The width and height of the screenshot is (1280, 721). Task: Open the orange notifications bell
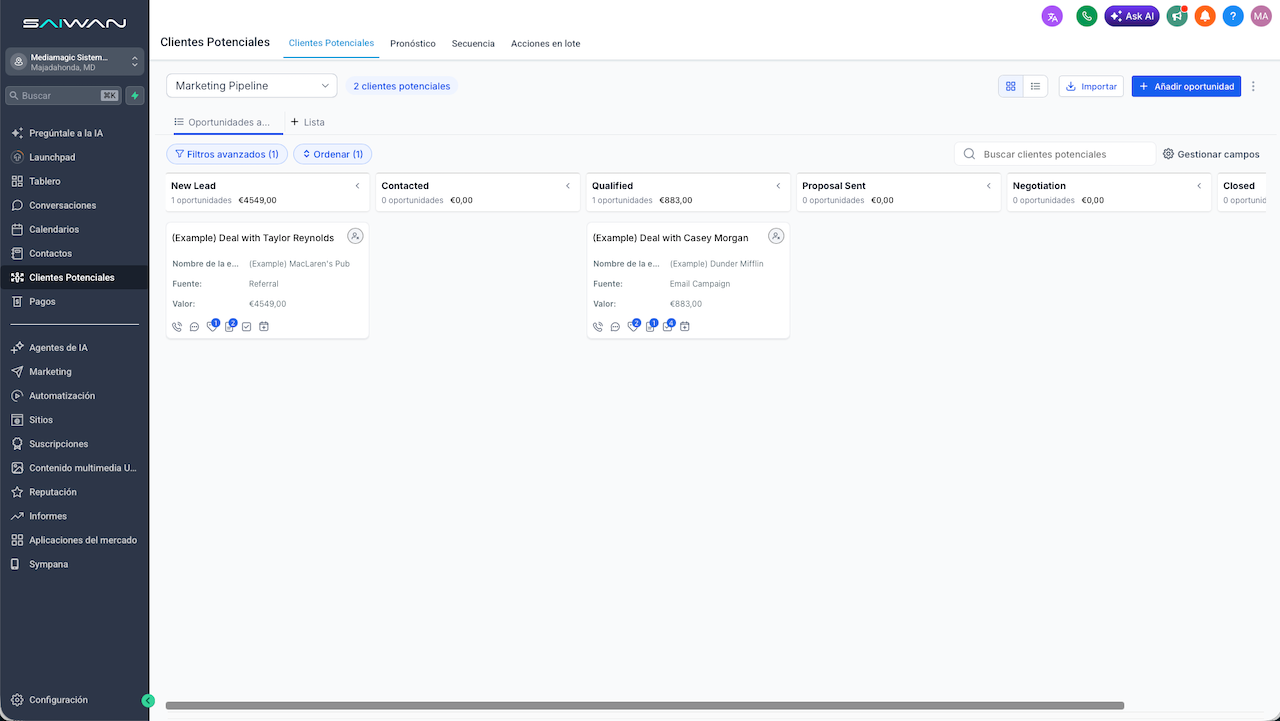[1205, 16]
